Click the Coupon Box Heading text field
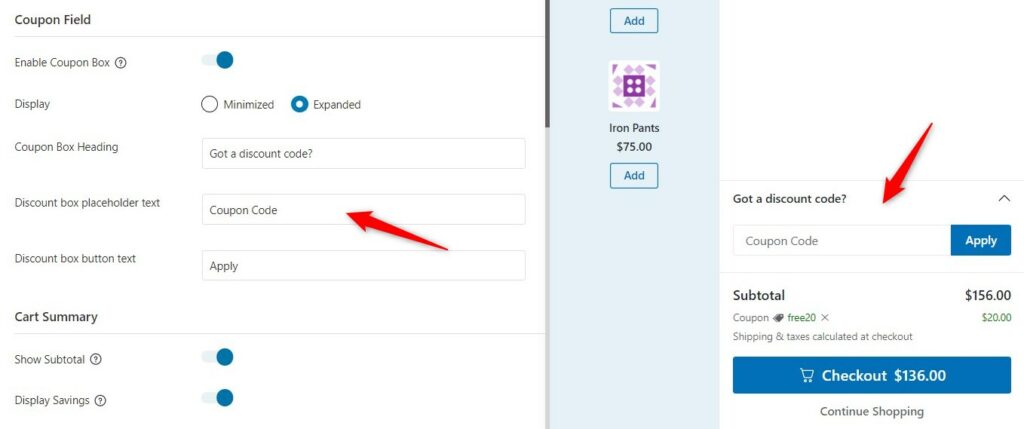The width and height of the screenshot is (1024, 429). (x=364, y=153)
